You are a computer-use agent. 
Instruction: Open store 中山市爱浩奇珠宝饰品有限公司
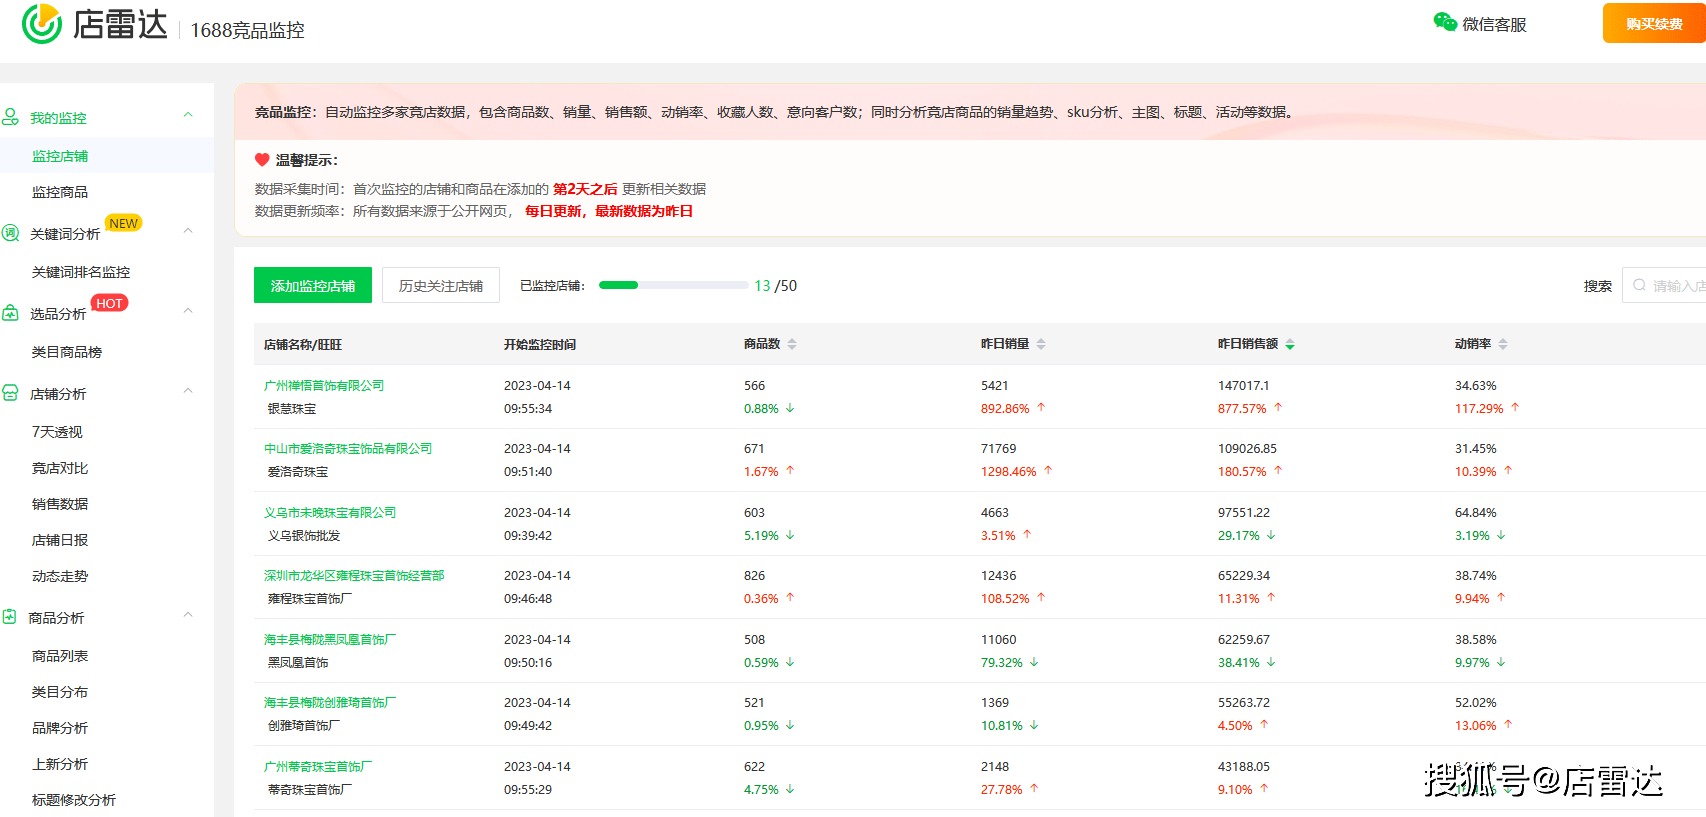point(348,448)
